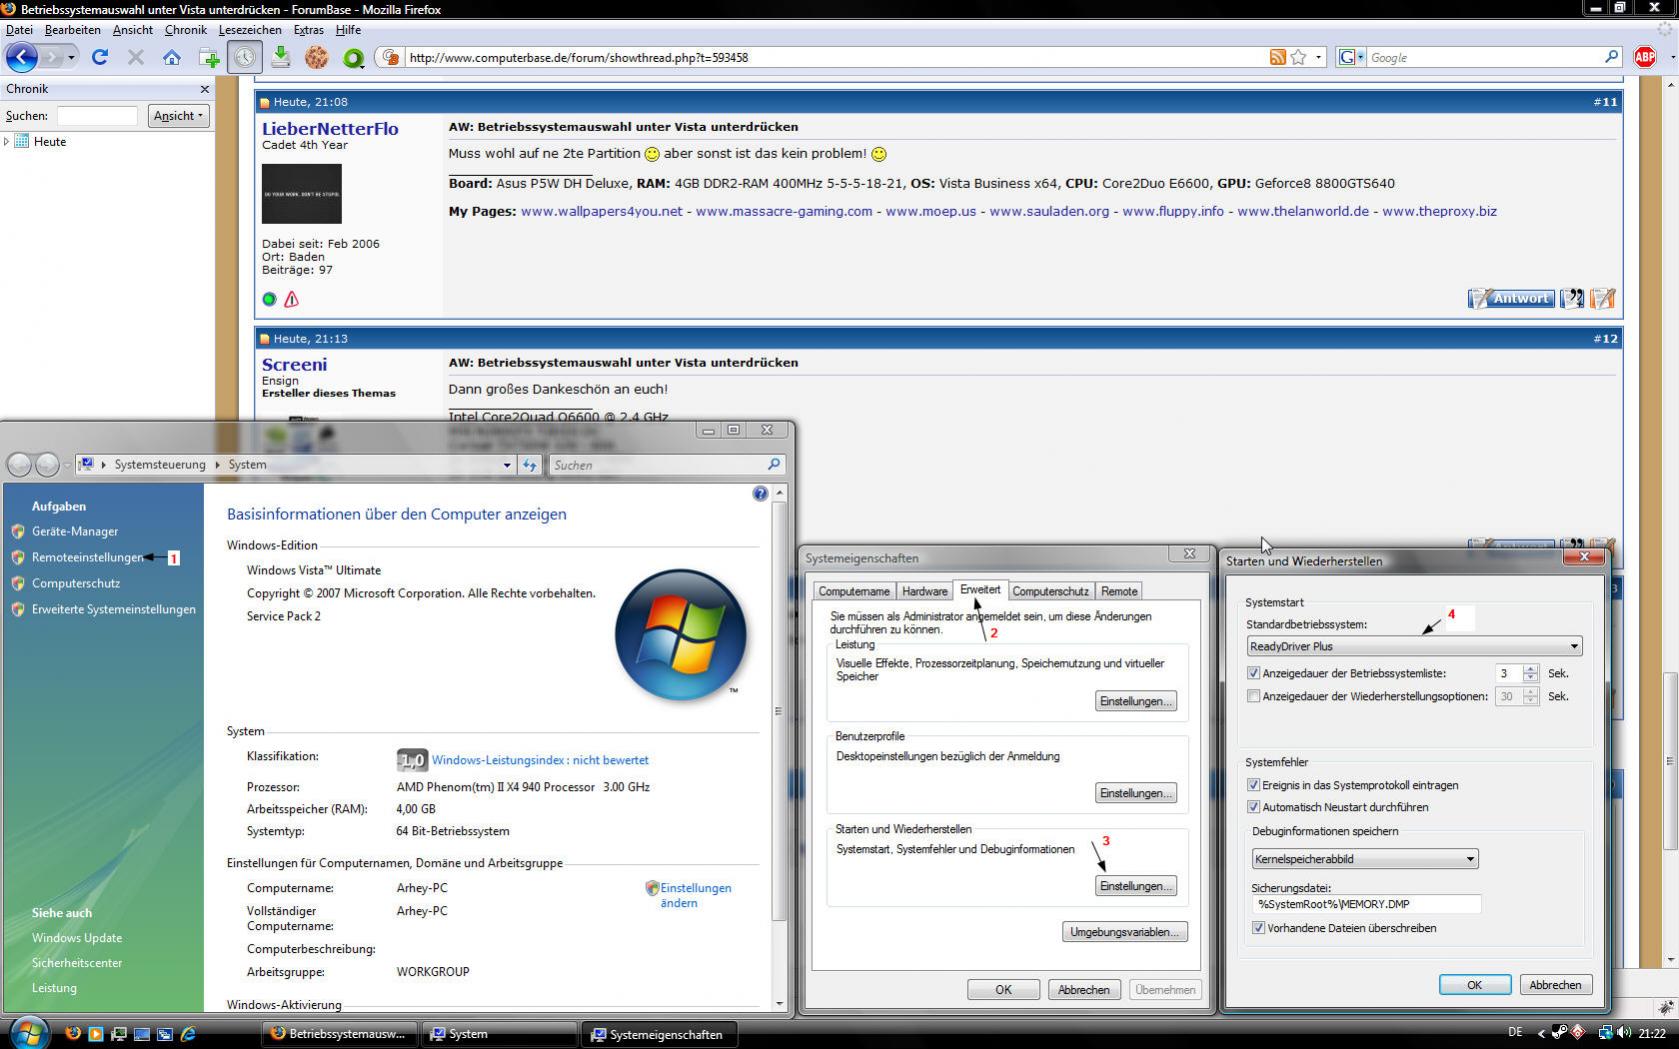
Task: Click the green online status icon of LieberNetterFlo
Action: coord(269,299)
